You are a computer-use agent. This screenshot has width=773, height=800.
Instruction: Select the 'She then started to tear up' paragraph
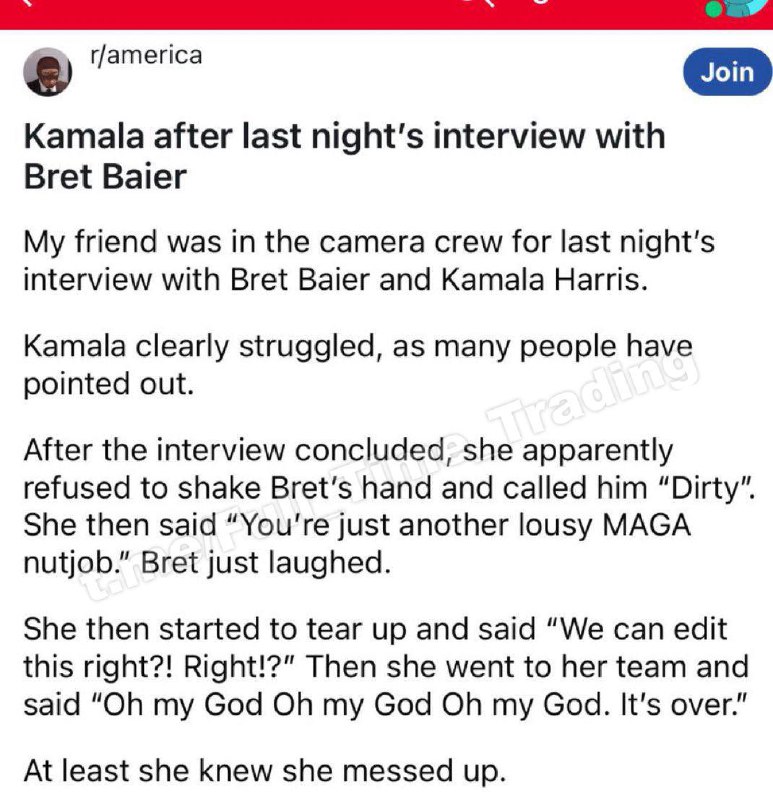386,667
